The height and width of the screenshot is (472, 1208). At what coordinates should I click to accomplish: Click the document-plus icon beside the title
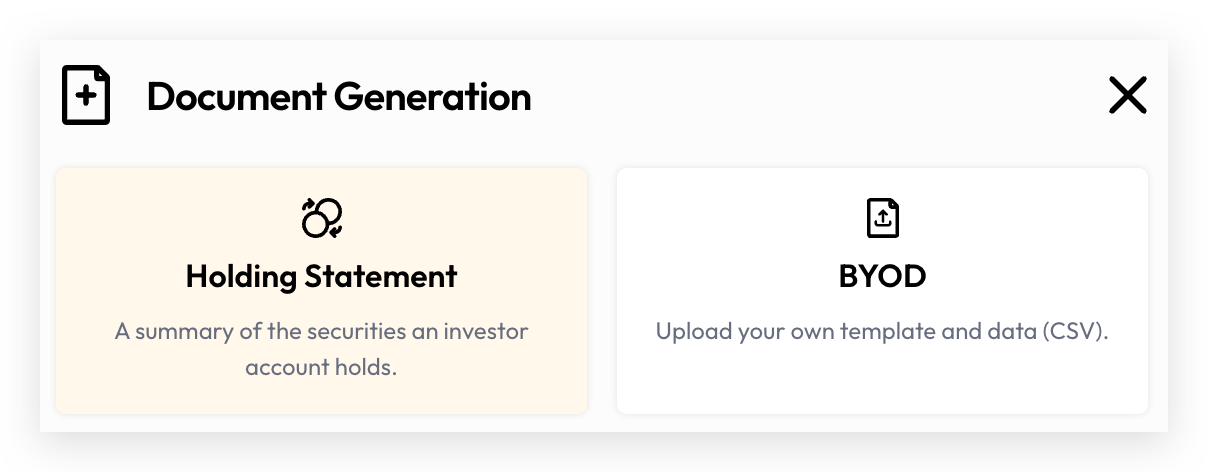(86, 96)
